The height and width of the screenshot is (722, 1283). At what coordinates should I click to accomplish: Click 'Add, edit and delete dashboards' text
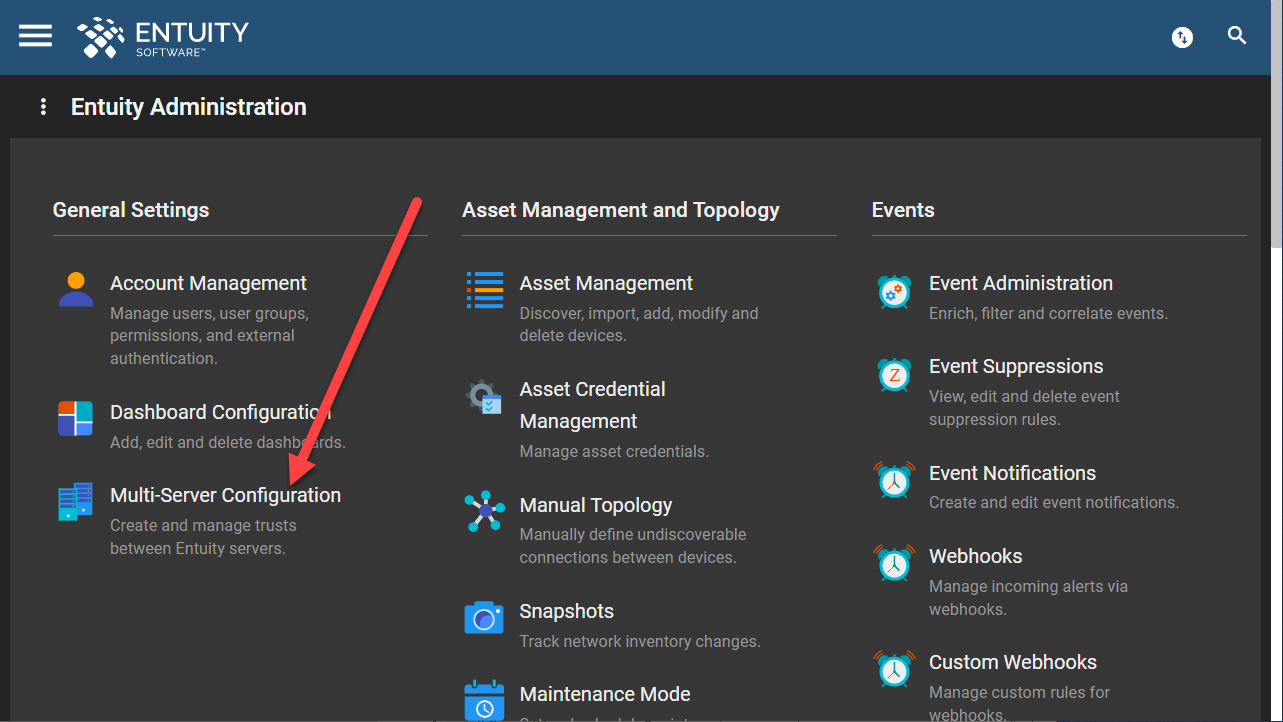[228, 442]
